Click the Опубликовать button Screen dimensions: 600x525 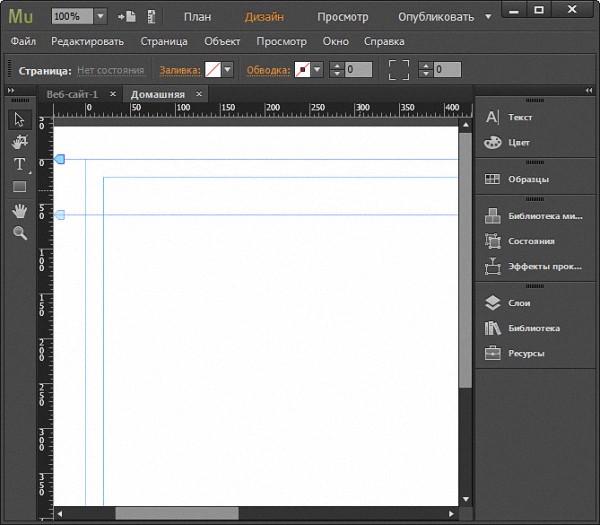coord(436,17)
